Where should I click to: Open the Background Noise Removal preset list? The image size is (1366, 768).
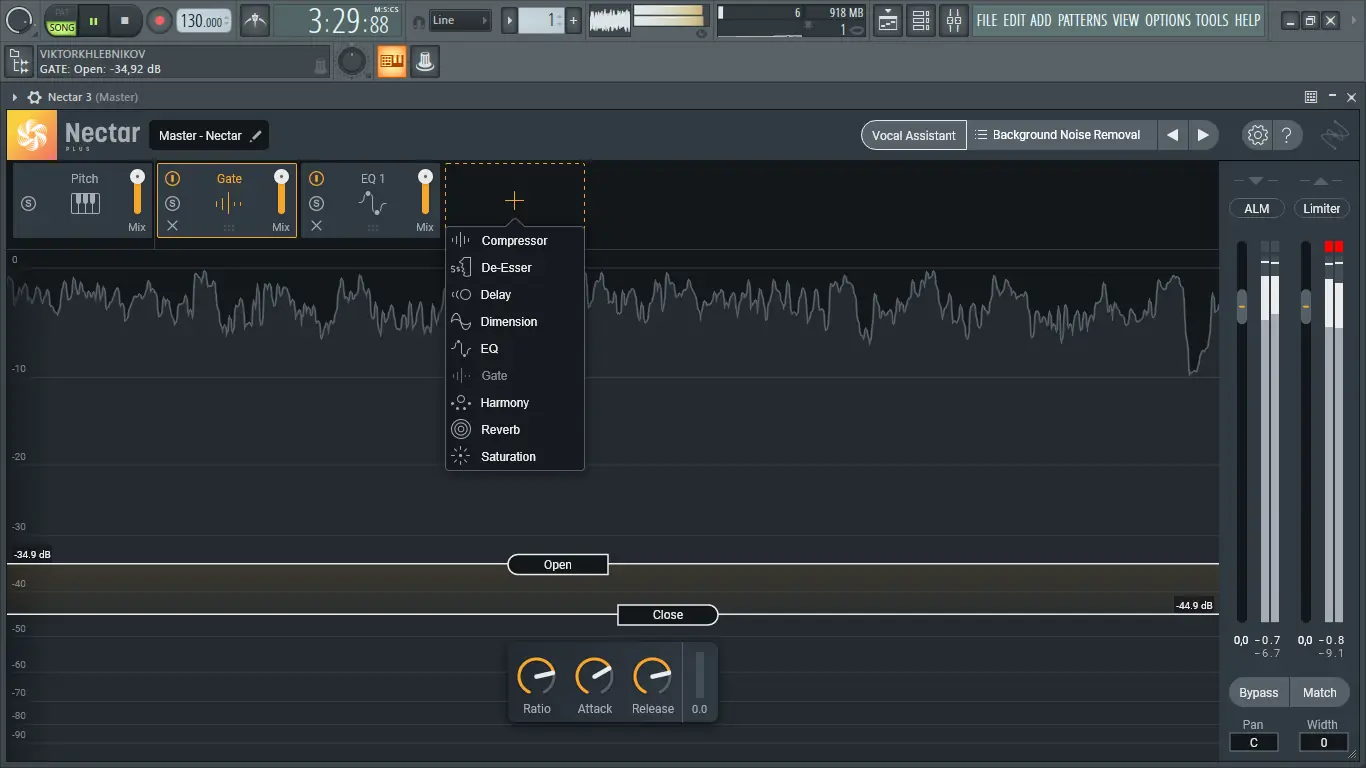1062,135
